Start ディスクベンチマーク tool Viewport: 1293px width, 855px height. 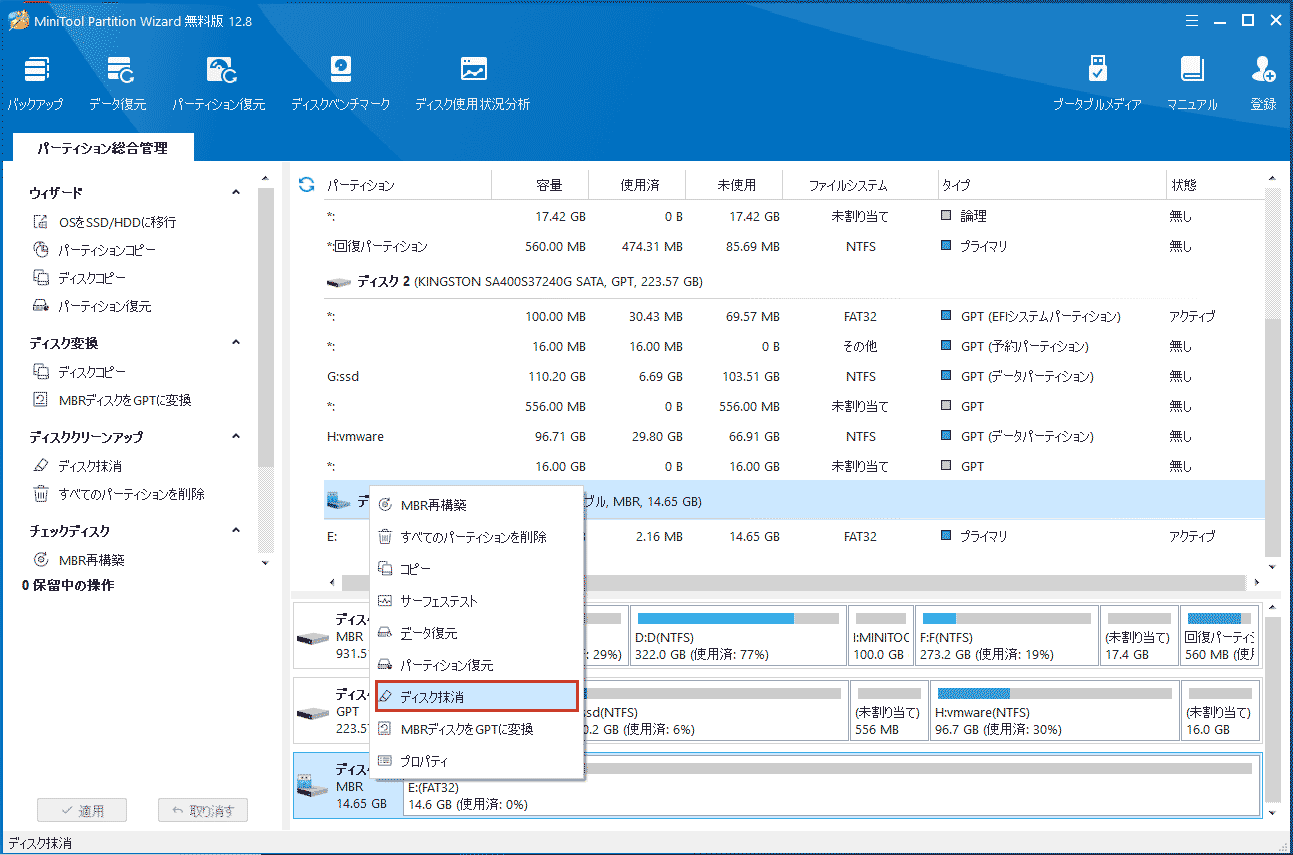pos(341,84)
